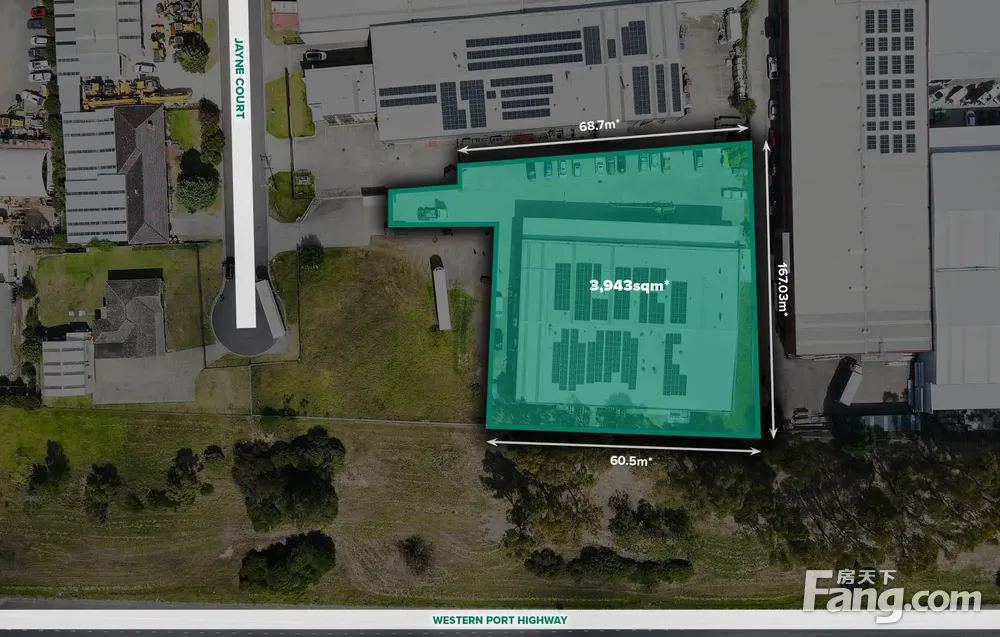Click the 167.03m* dimension label
The image size is (1000, 637).
point(784,290)
